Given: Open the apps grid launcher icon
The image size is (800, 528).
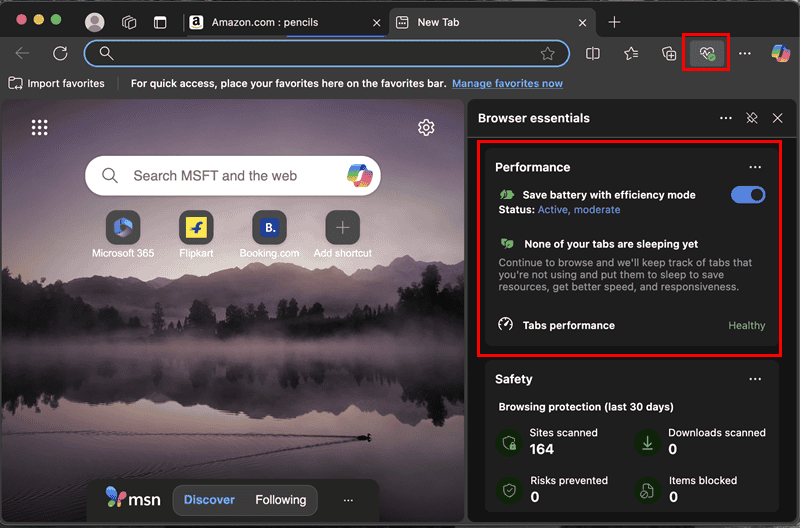Looking at the screenshot, I should (x=40, y=127).
